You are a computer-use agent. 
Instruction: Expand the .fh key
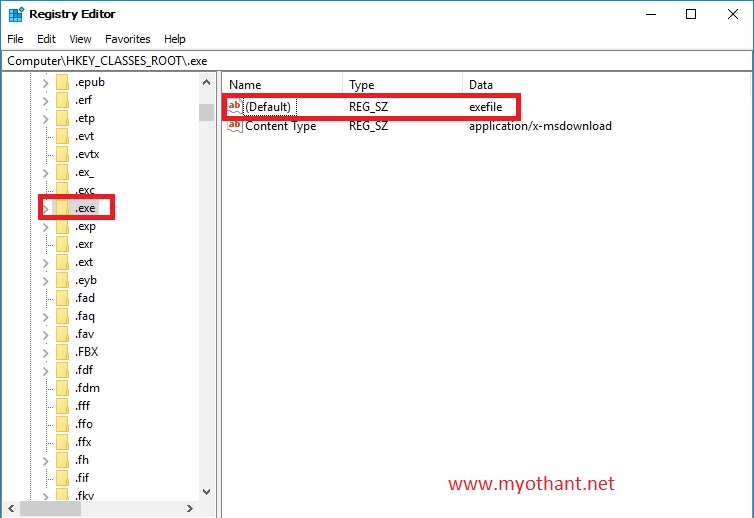pos(45,460)
